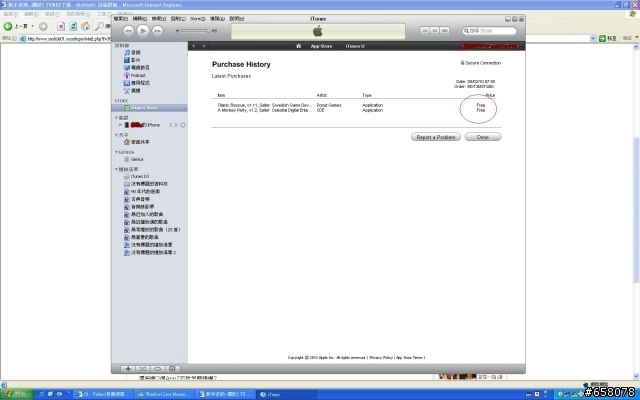Toggle shuffle button at bottom
Image resolution: width=640 pixels, height=400 pixels.
pyautogui.click(x=142, y=369)
